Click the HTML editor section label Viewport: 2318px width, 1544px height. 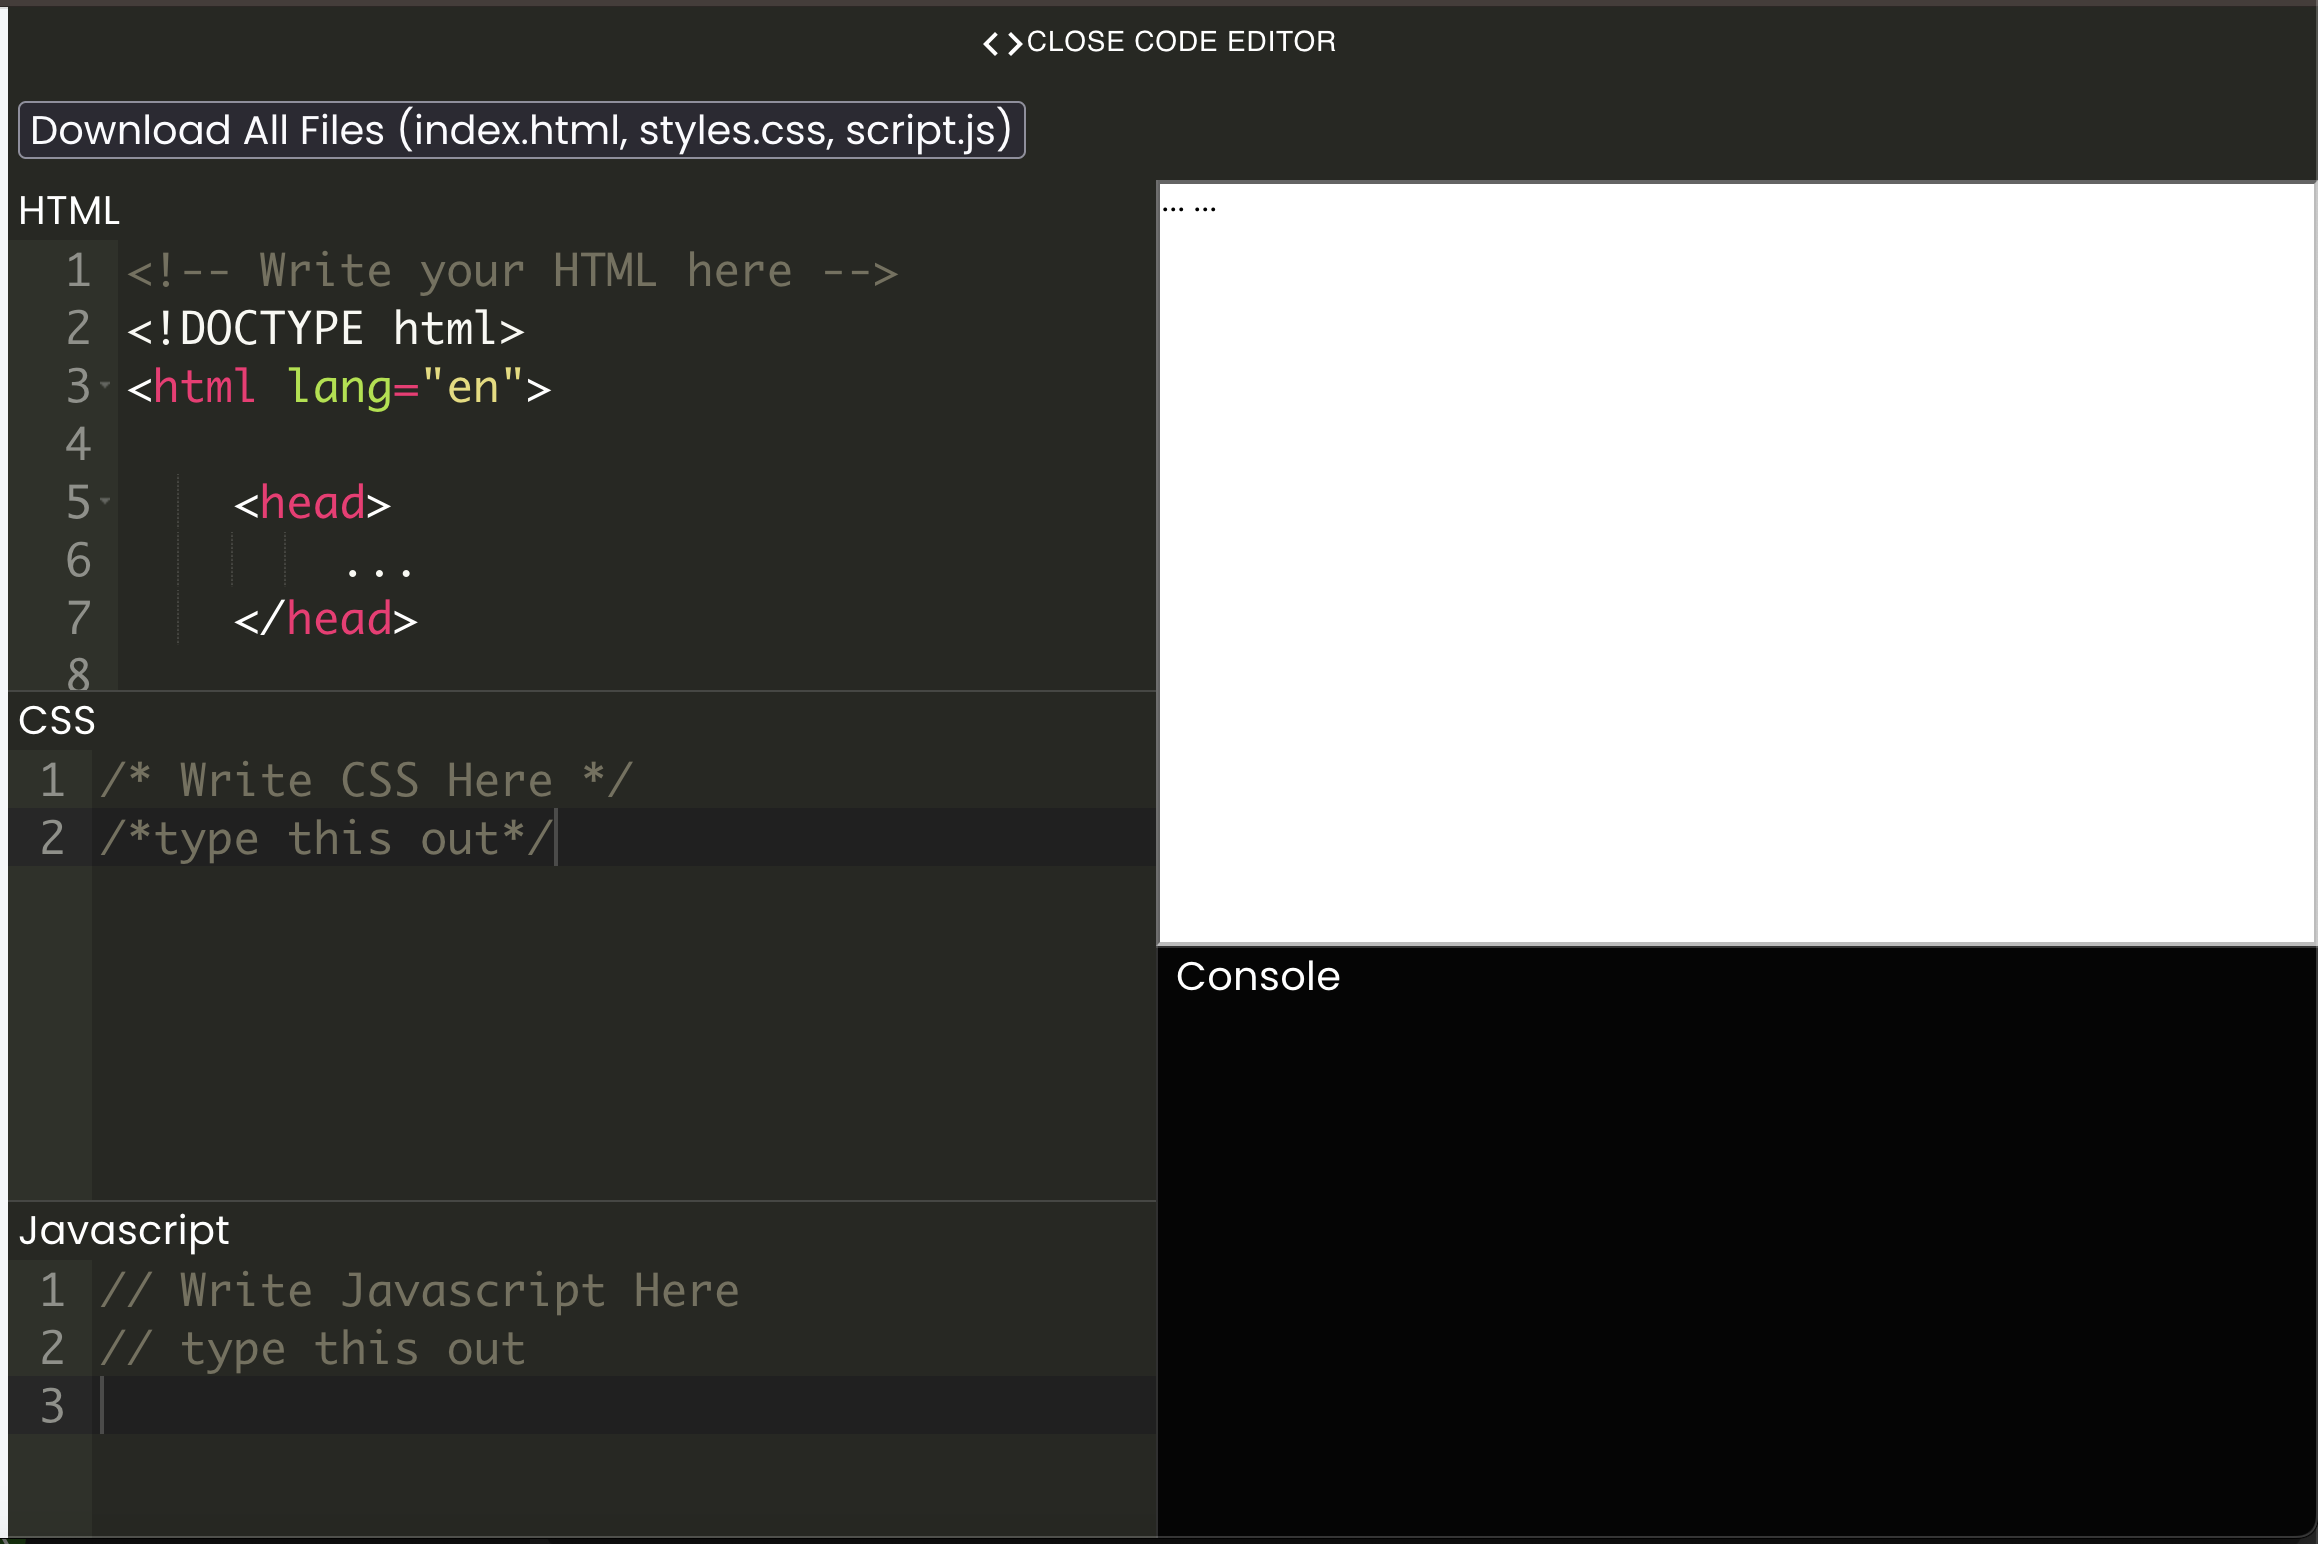click(x=69, y=211)
